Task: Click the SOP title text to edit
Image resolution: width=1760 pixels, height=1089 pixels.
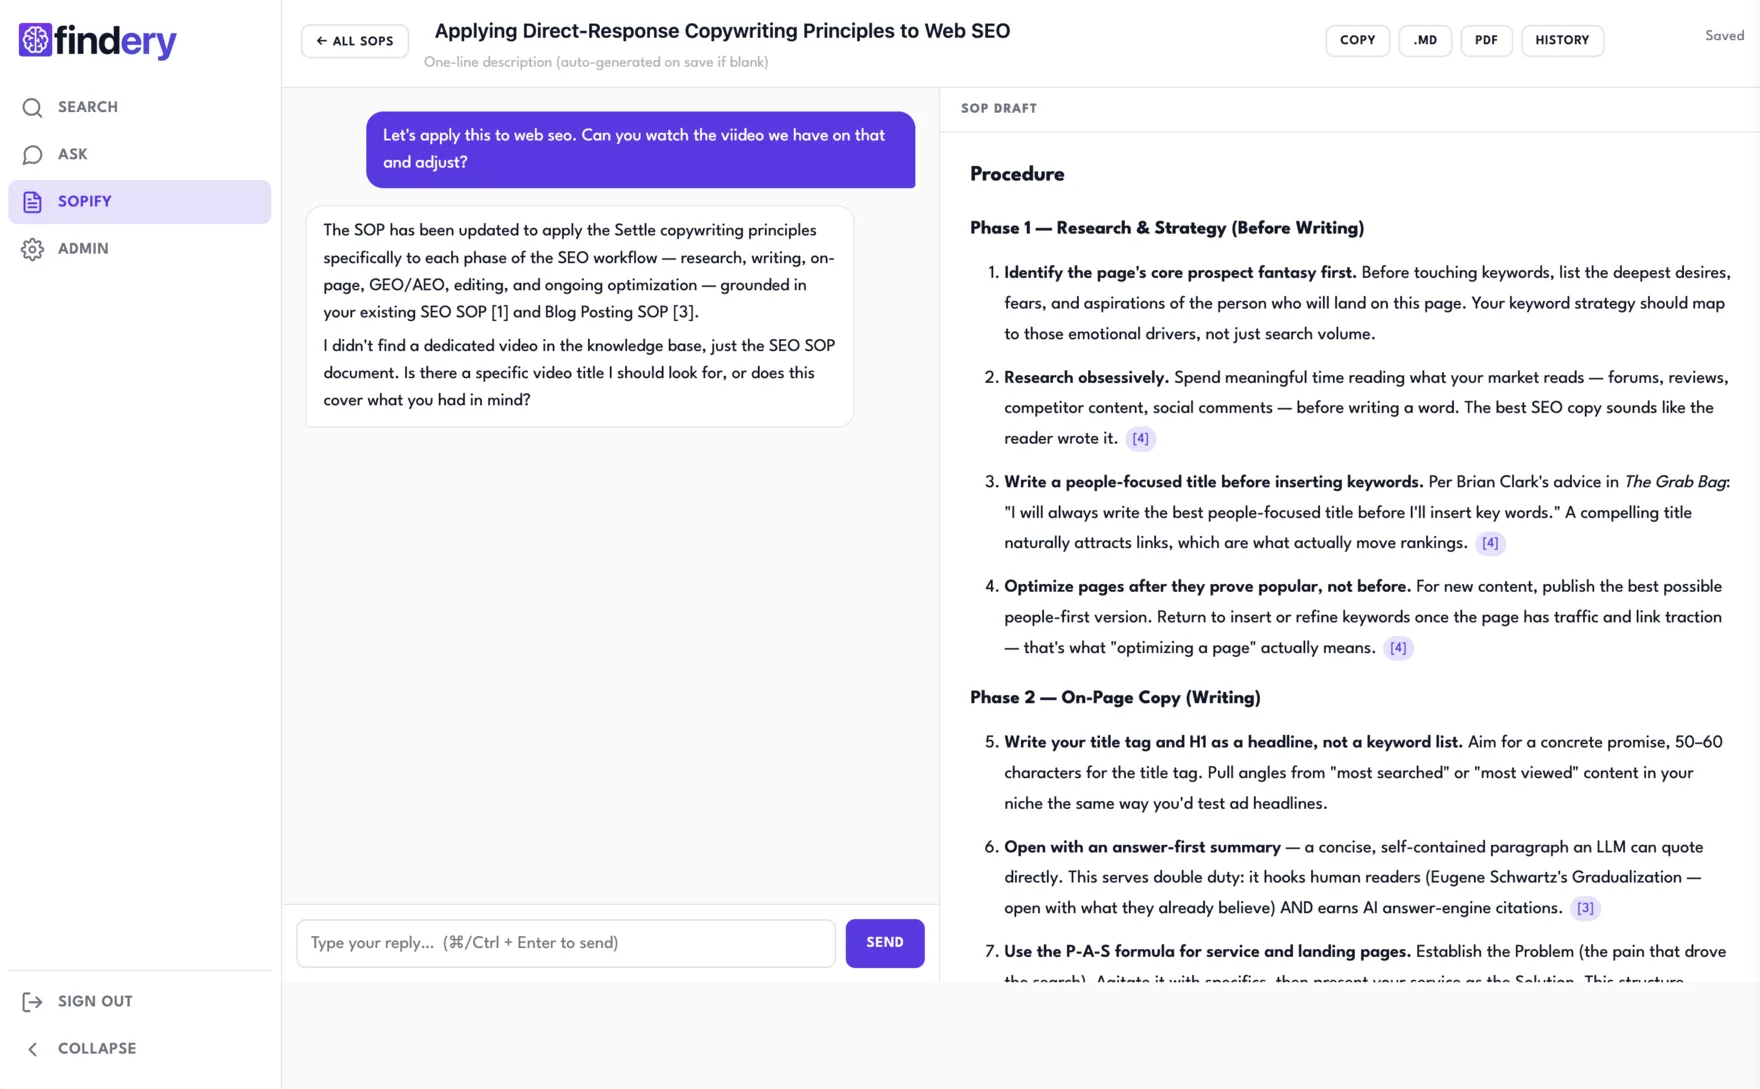Action: [722, 31]
